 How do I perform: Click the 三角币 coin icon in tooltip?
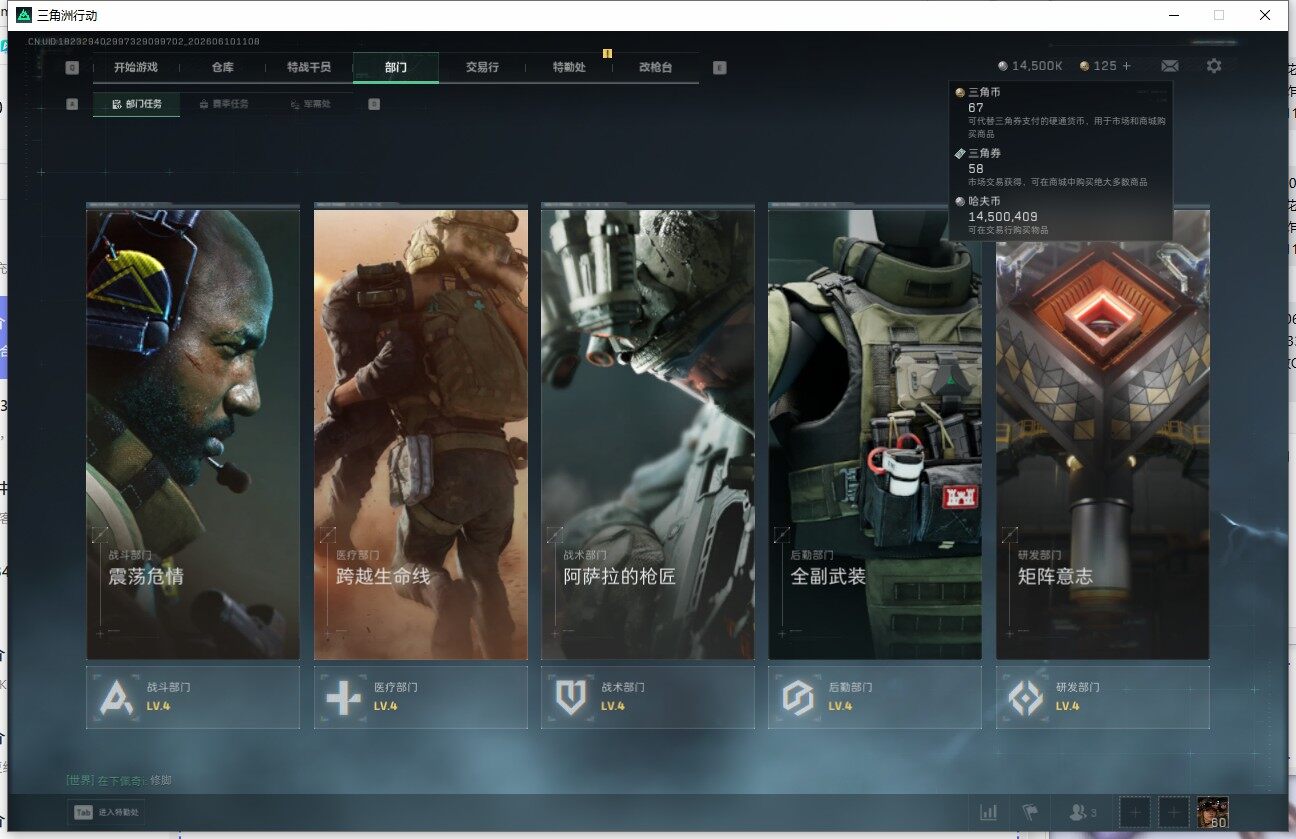[960, 92]
